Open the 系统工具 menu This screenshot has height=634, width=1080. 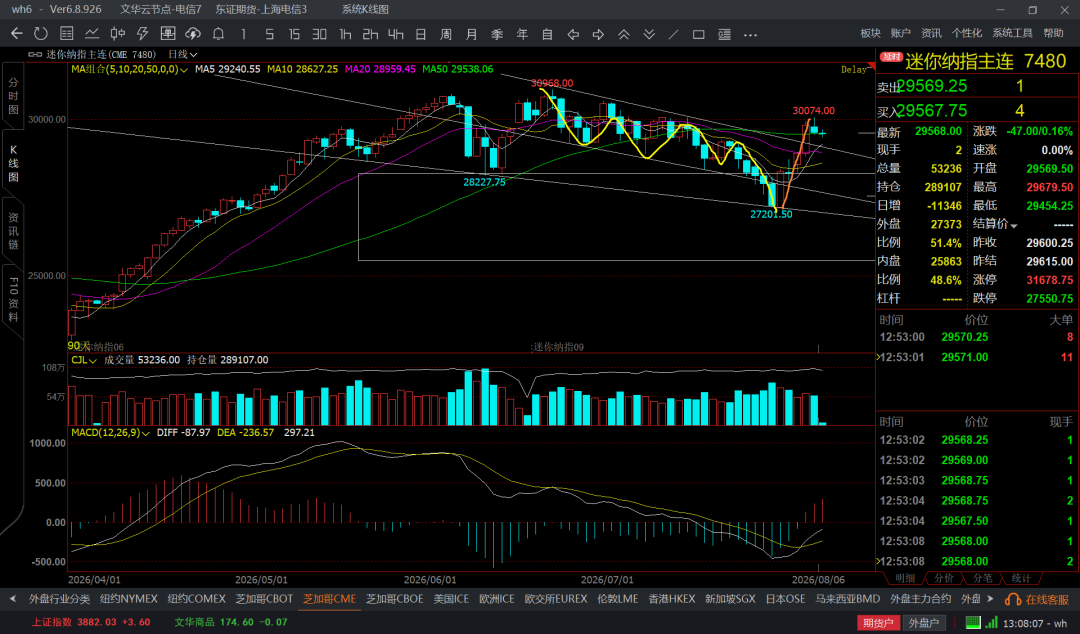coord(1012,33)
